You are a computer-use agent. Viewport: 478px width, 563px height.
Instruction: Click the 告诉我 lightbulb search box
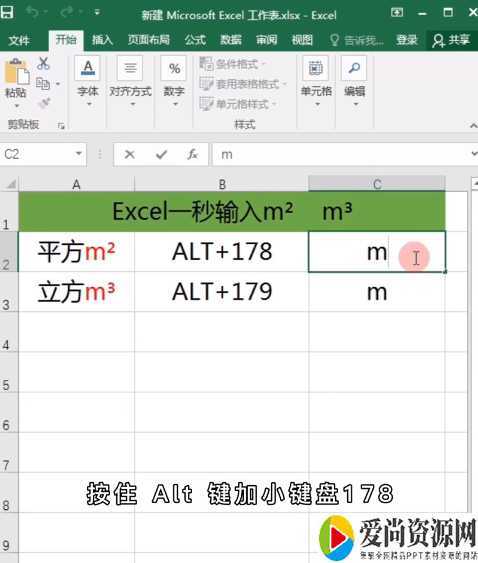point(356,40)
